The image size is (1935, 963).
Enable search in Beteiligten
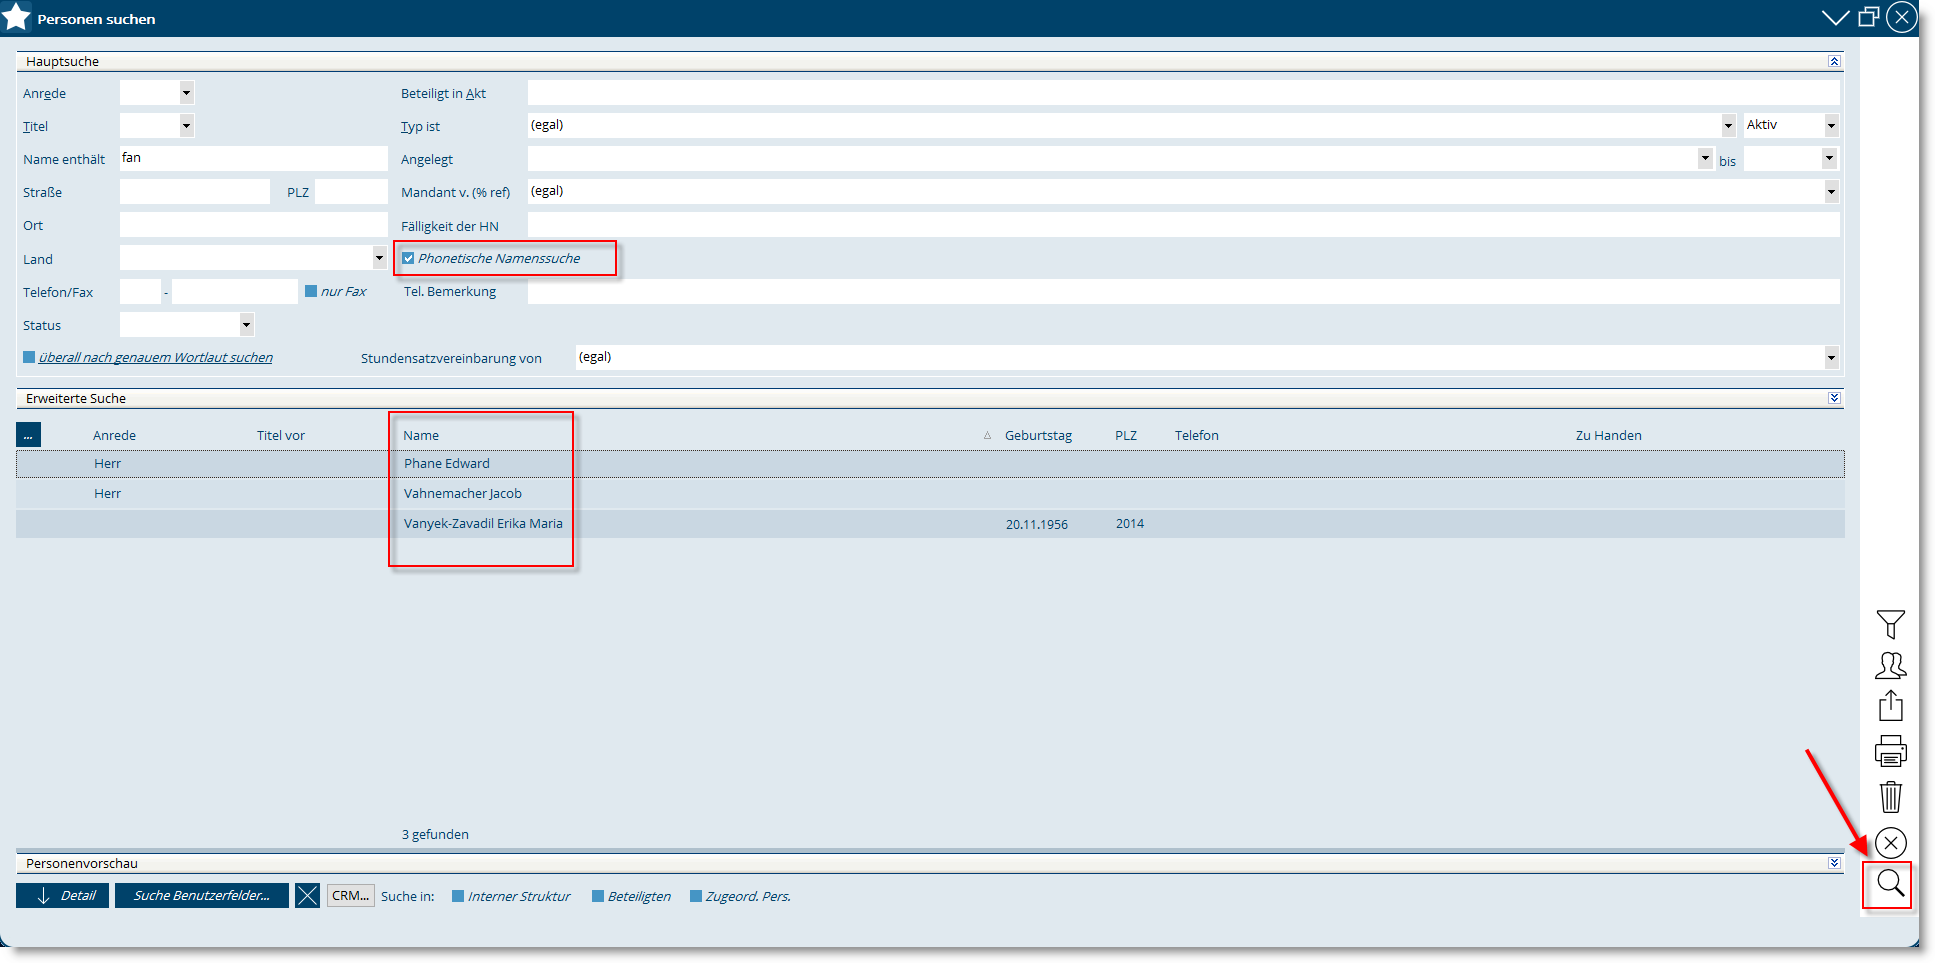[x=598, y=896]
